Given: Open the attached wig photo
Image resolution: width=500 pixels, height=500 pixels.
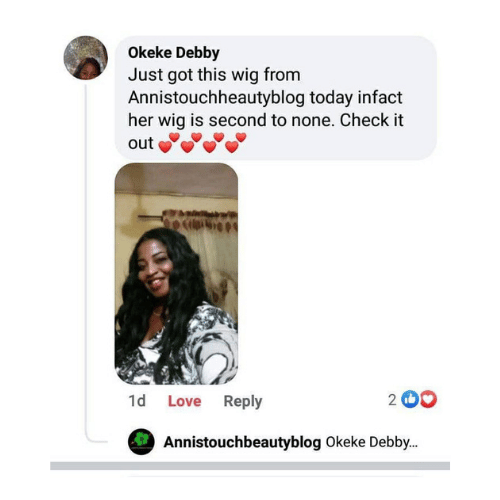Looking at the screenshot, I should click(176, 274).
